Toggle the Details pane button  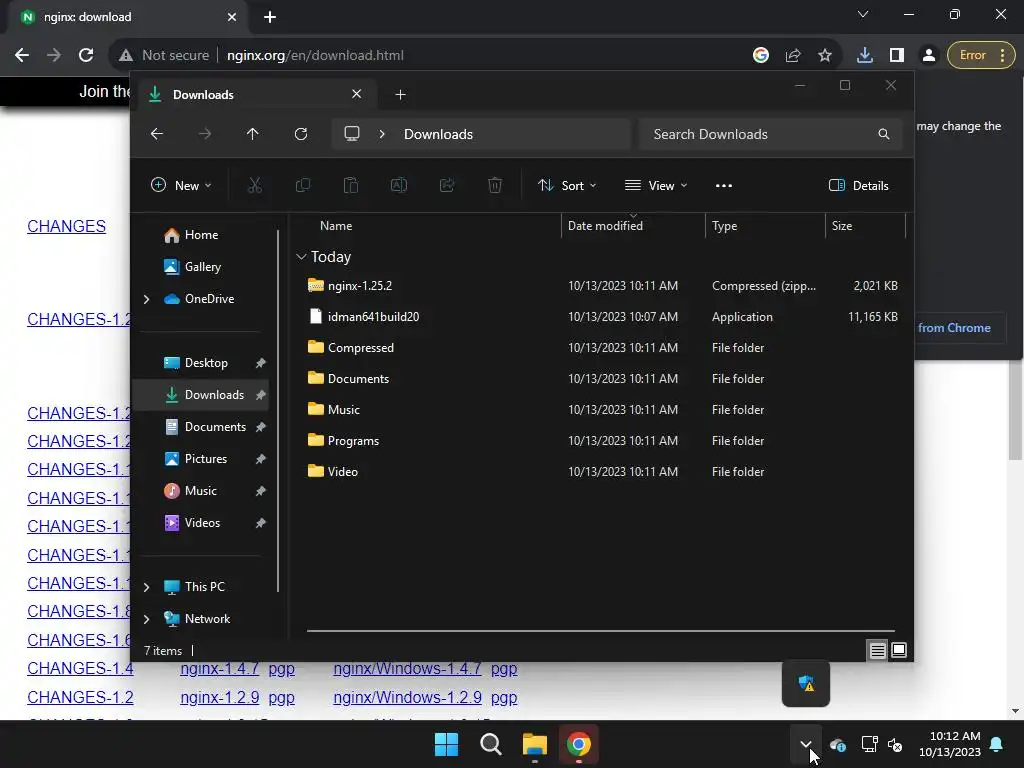tap(858, 185)
